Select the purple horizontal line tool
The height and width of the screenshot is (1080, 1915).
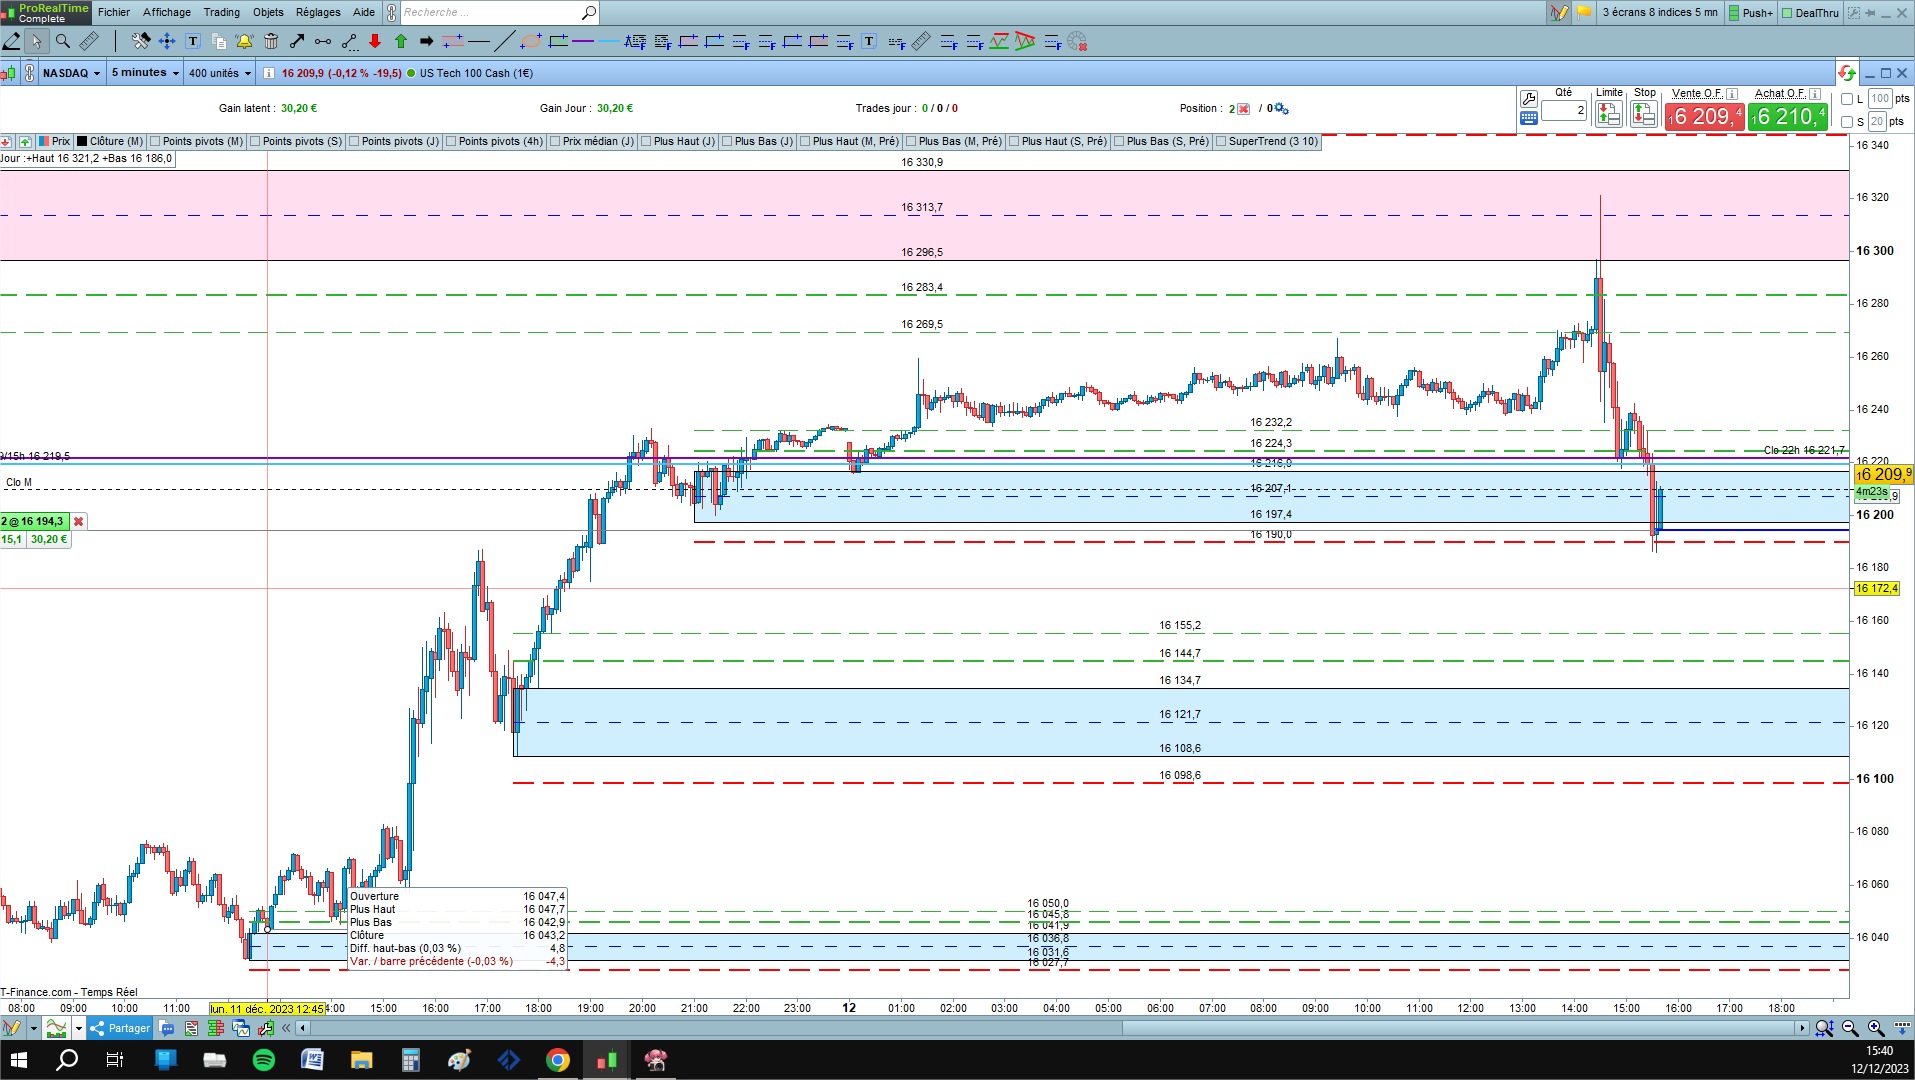(583, 41)
